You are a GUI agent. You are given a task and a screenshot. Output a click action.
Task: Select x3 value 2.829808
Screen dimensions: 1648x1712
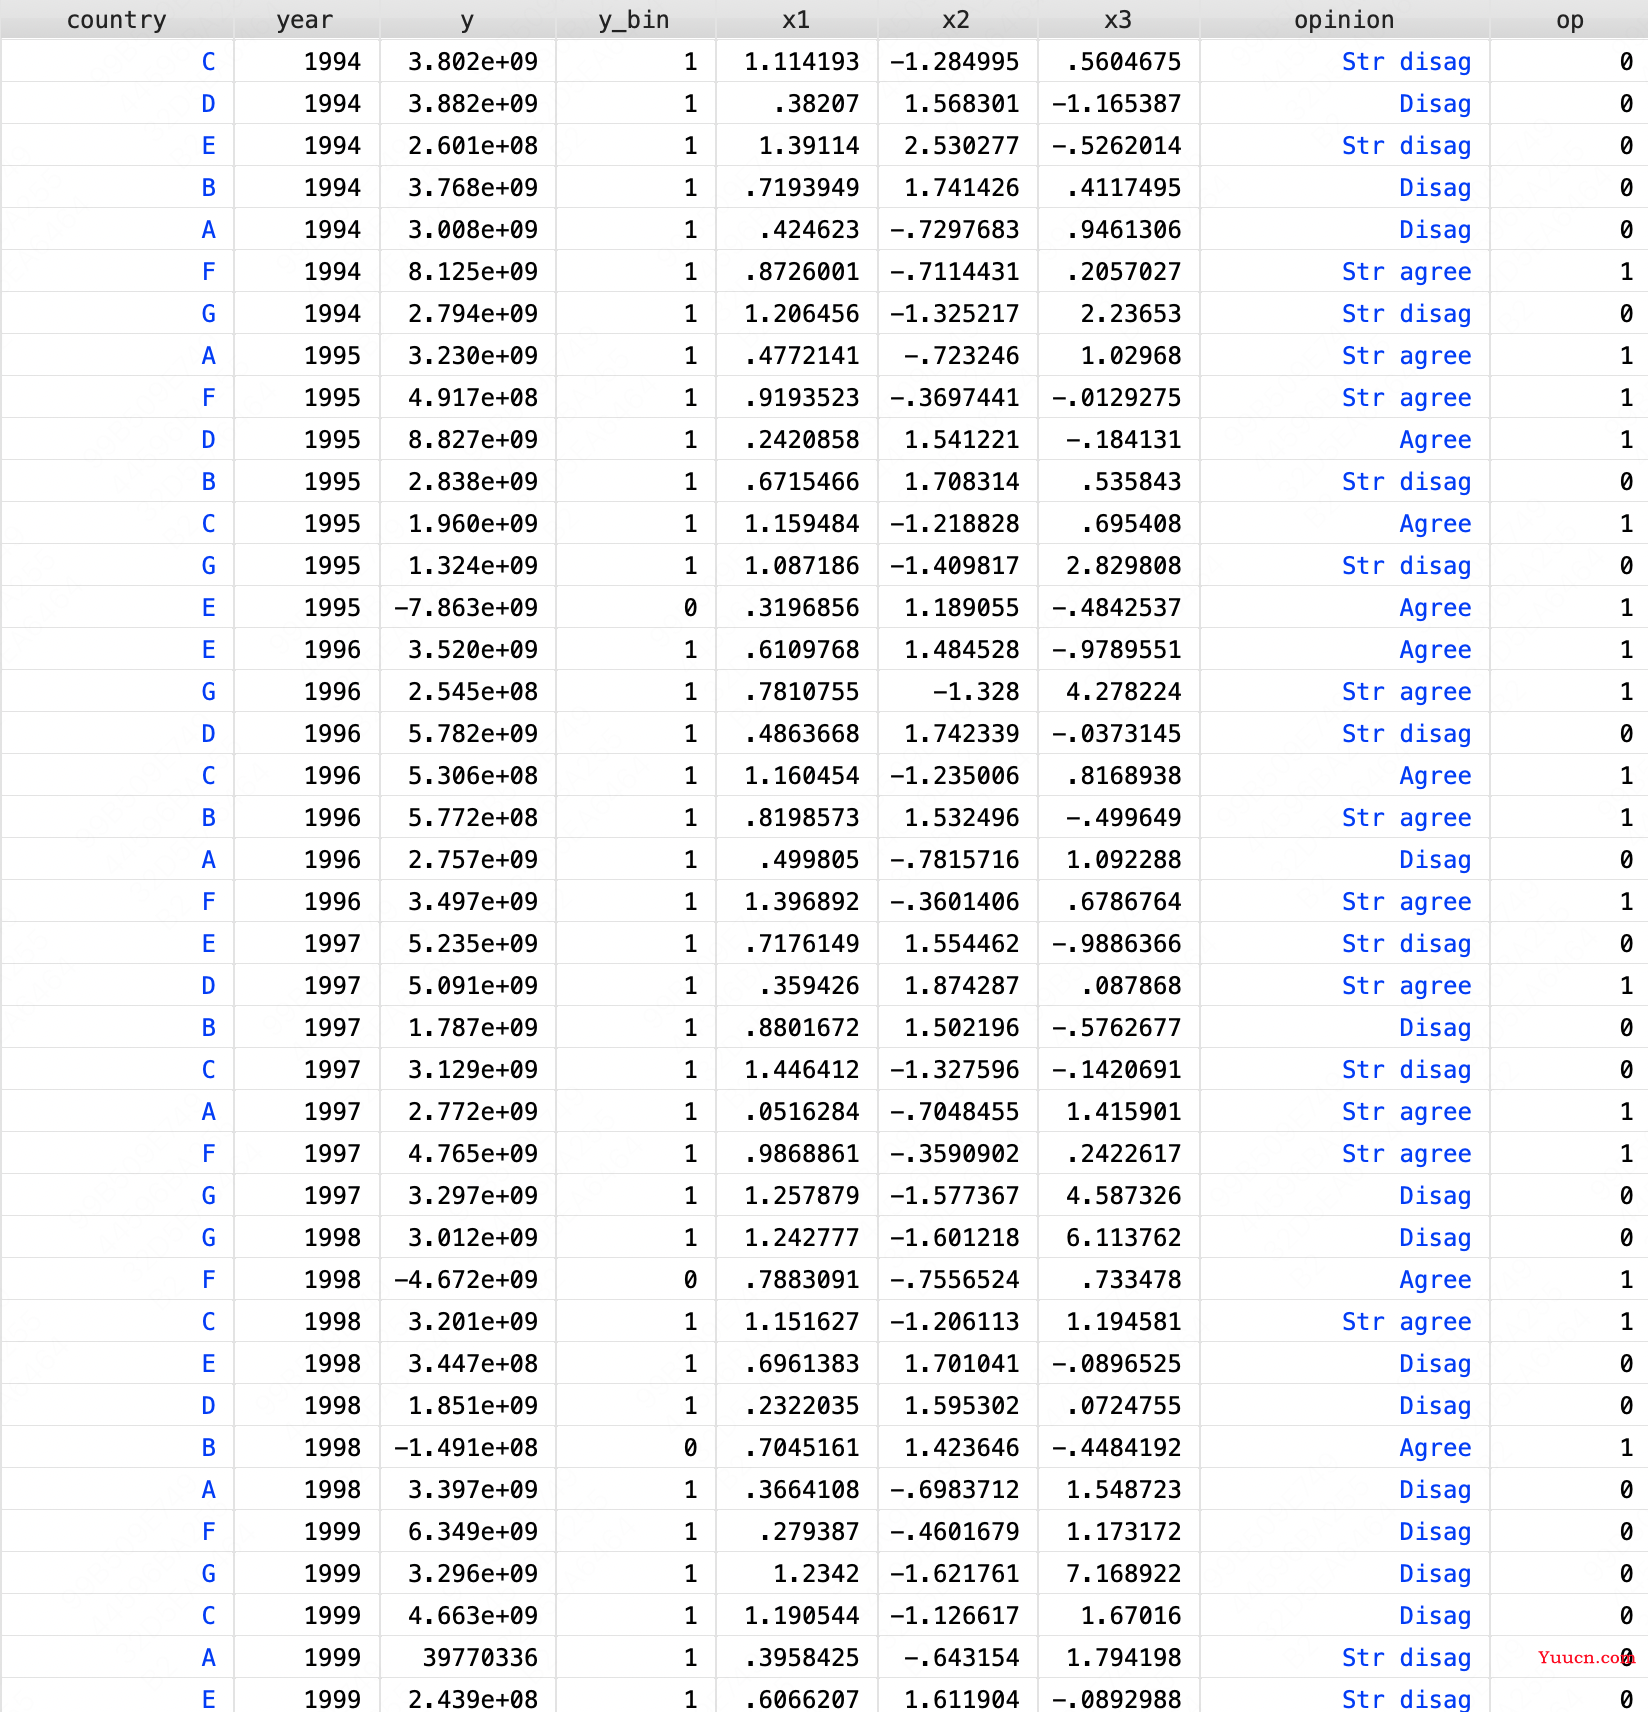click(1124, 566)
